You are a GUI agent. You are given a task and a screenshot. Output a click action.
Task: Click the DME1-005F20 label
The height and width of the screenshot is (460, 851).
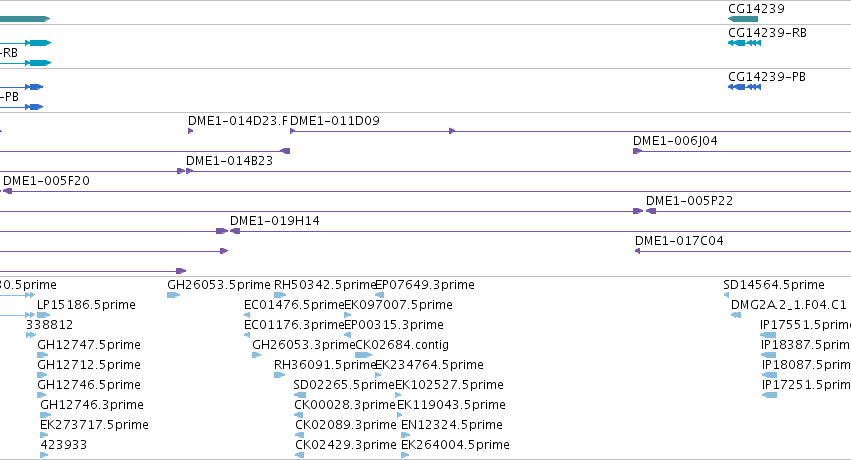point(47,181)
